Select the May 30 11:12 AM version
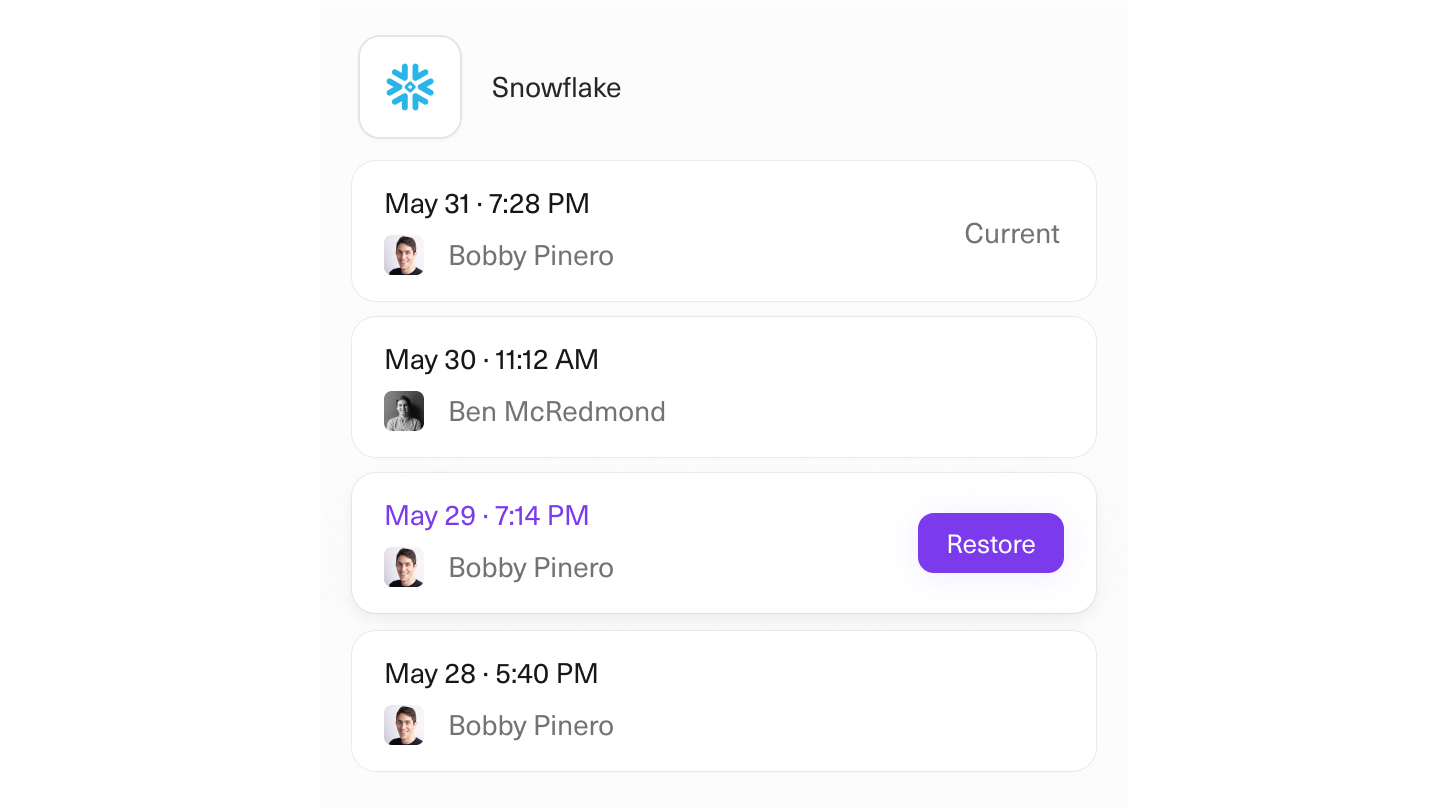This screenshot has width=1440, height=810. [491, 360]
